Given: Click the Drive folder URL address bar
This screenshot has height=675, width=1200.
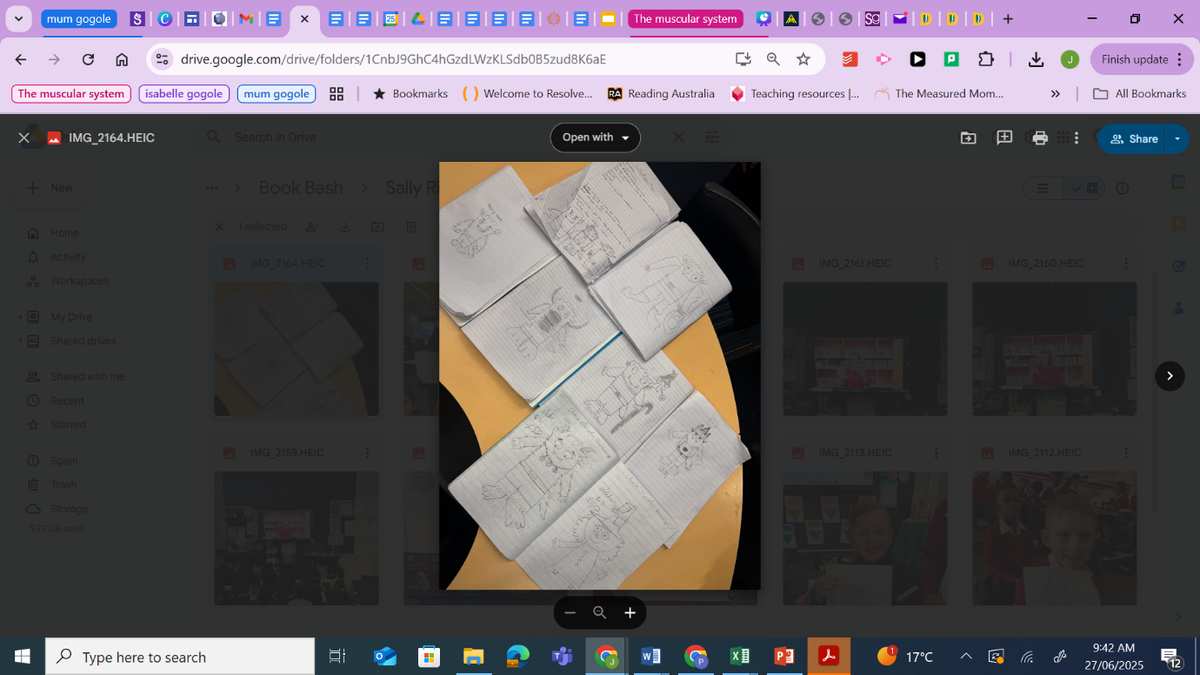Looking at the screenshot, I should [393, 60].
